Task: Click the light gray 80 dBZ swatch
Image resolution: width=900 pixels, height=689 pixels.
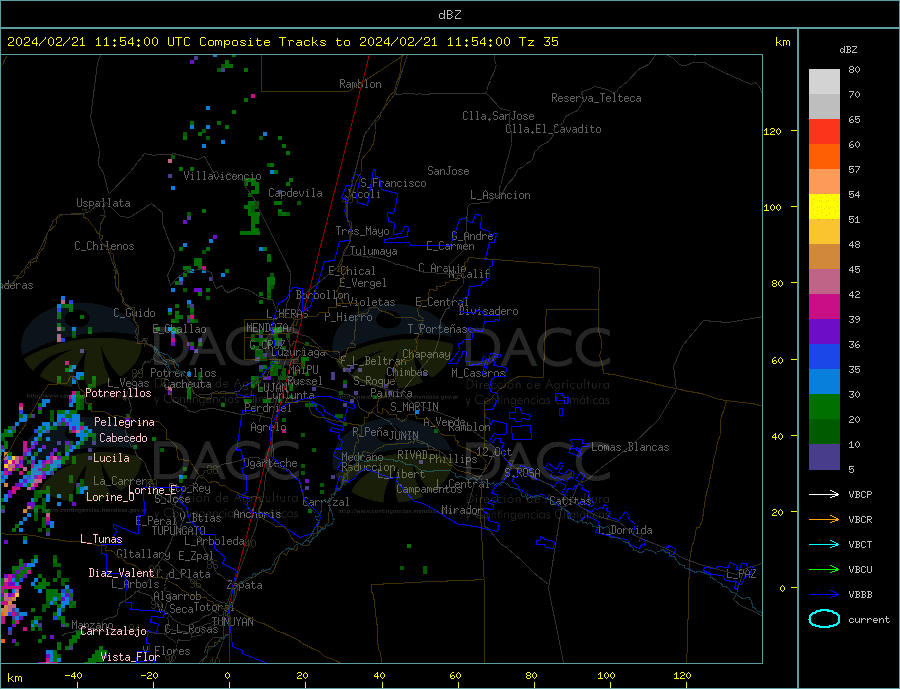Action: pyautogui.click(x=824, y=82)
